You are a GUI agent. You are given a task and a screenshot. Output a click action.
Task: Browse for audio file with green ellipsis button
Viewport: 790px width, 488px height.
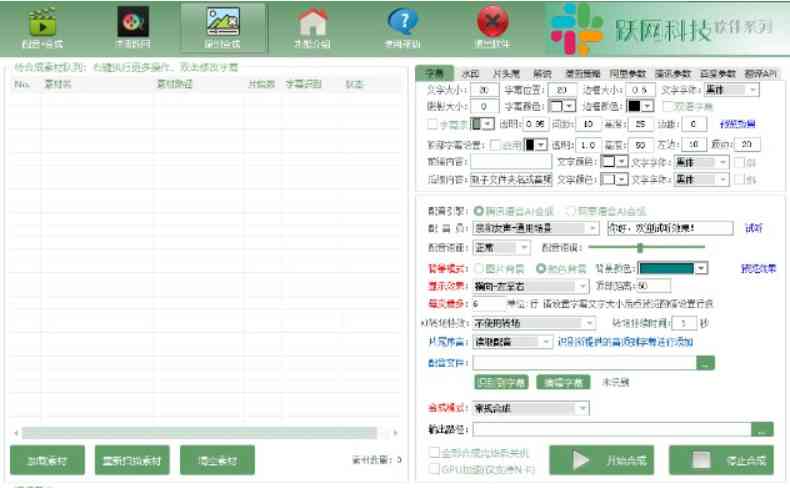coord(705,363)
